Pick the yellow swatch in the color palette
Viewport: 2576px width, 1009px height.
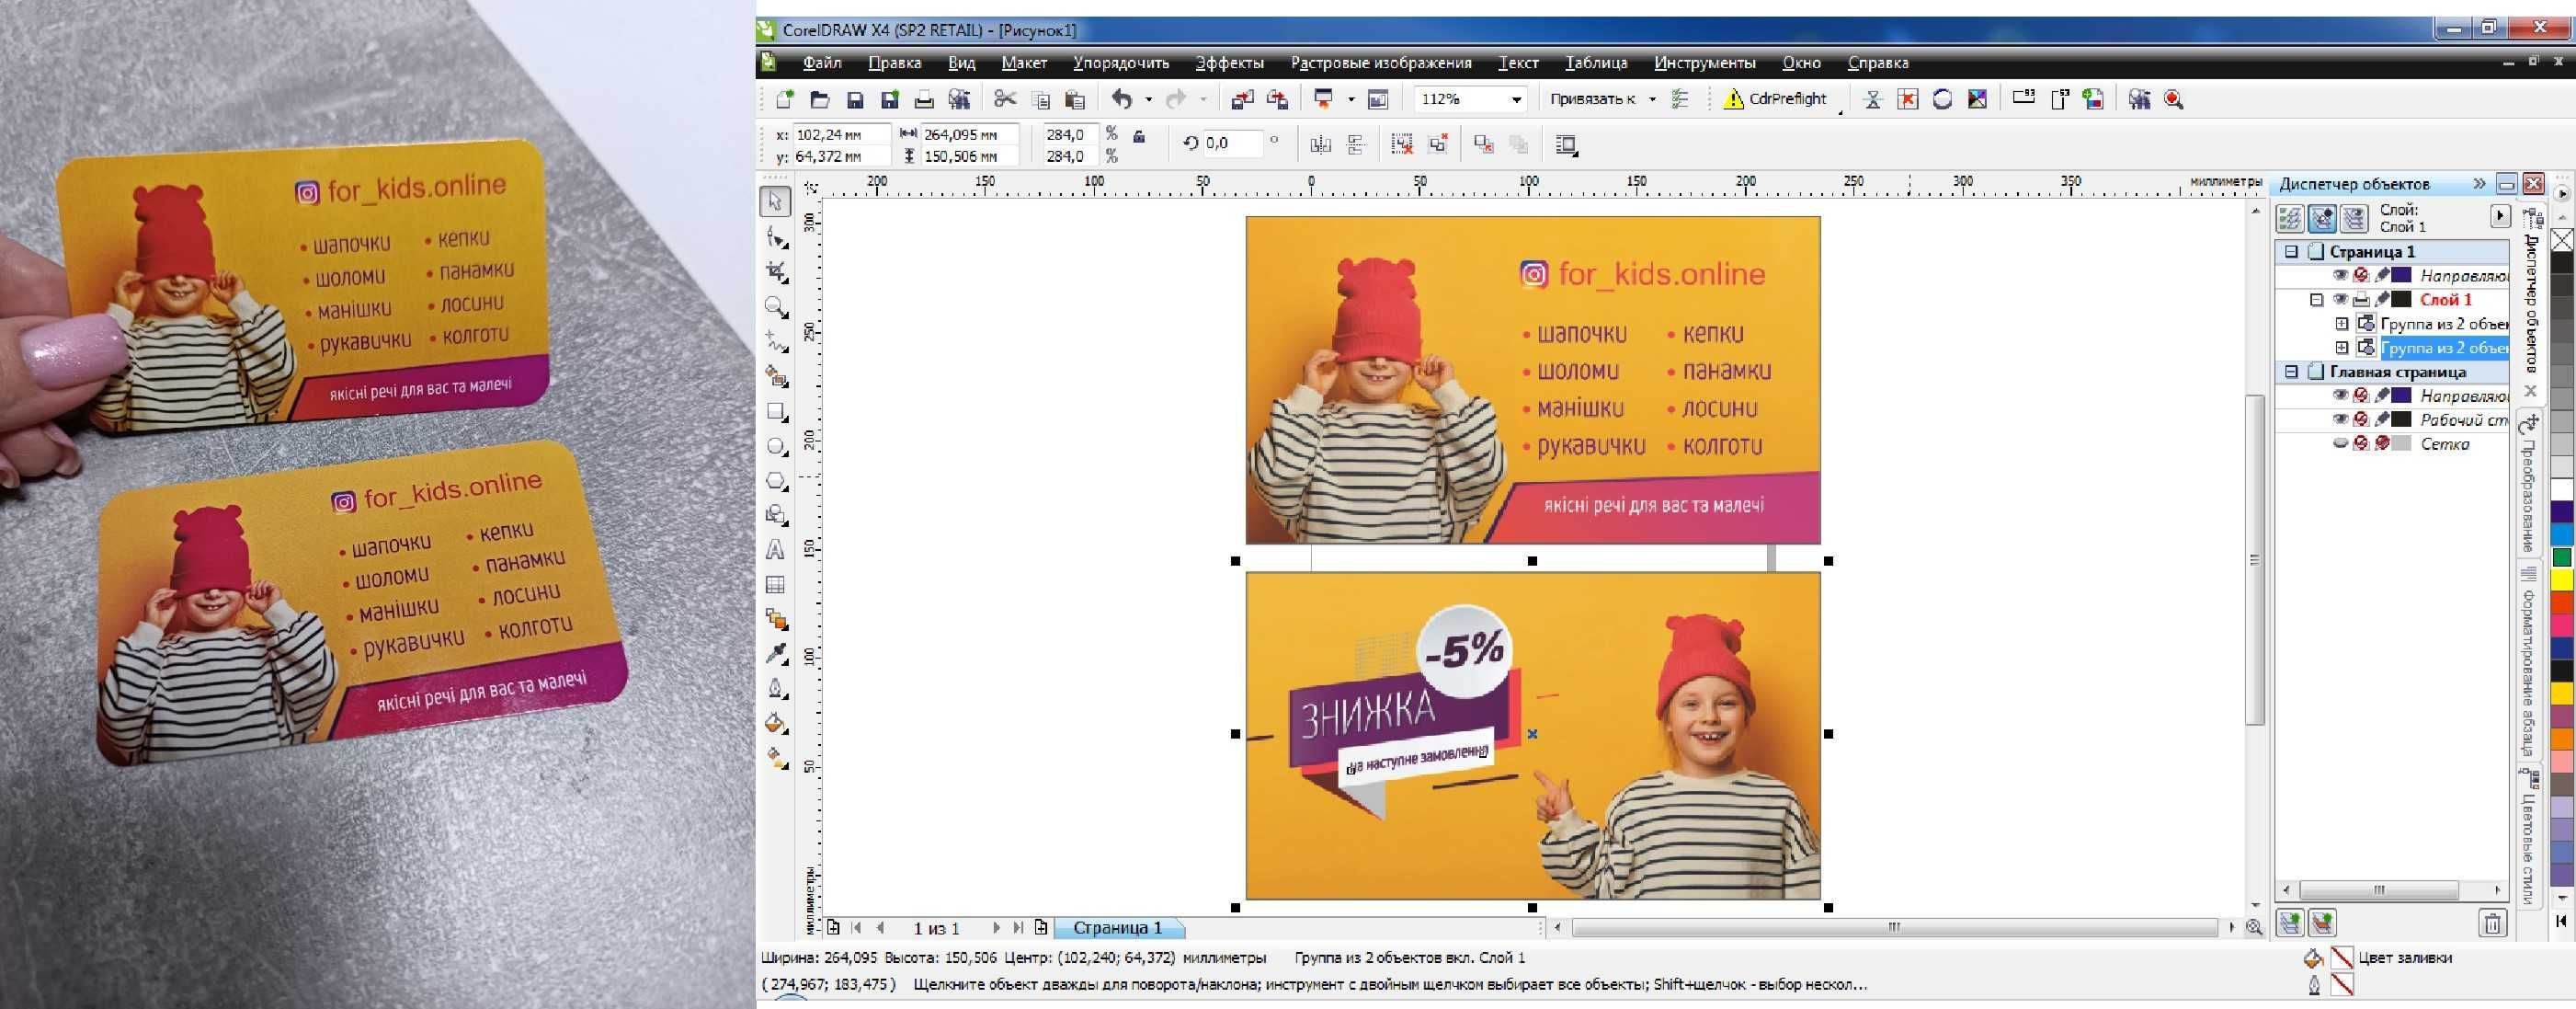pos(2562,580)
